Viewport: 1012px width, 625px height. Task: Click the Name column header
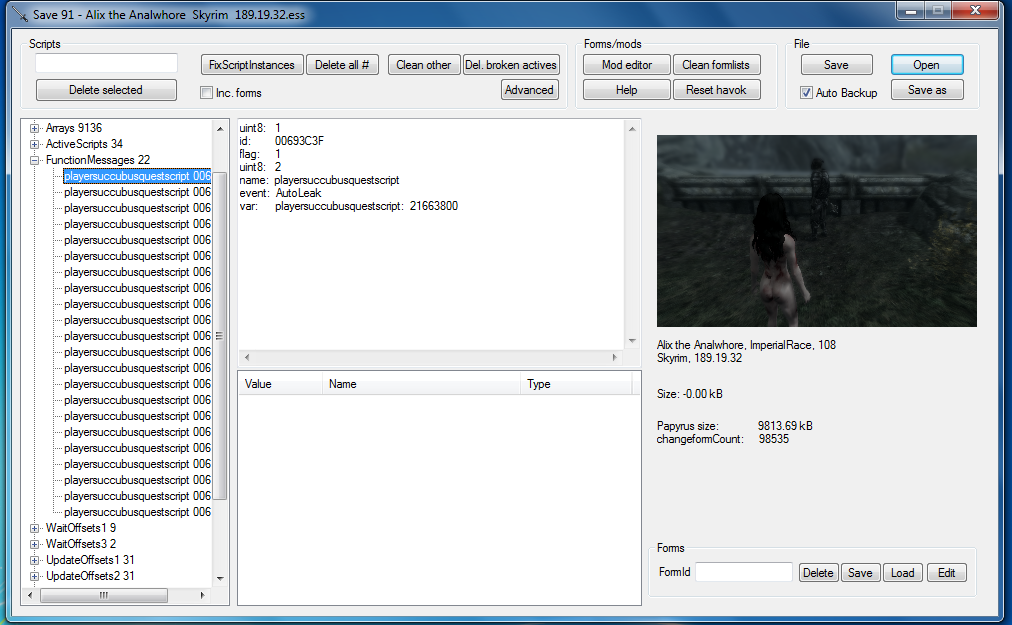(421, 384)
